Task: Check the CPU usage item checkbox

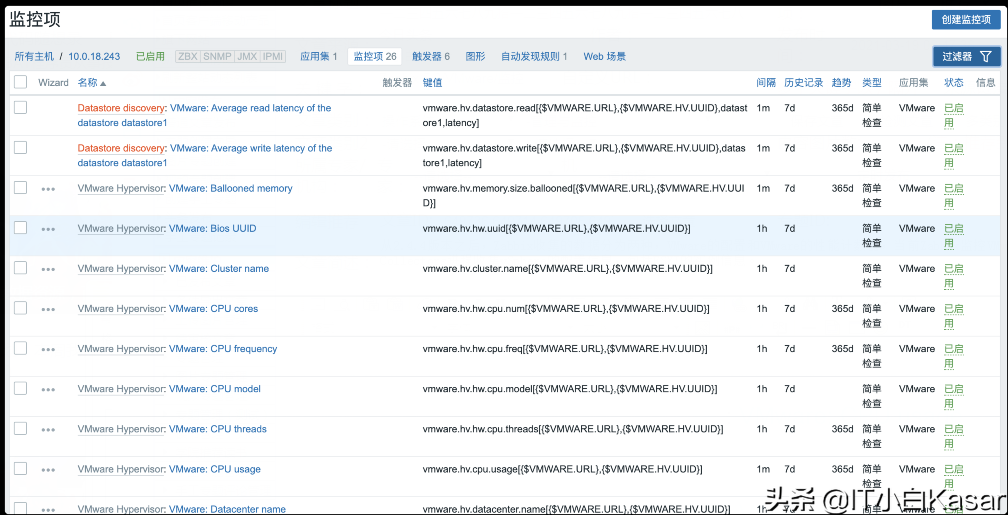Action: point(21,468)
